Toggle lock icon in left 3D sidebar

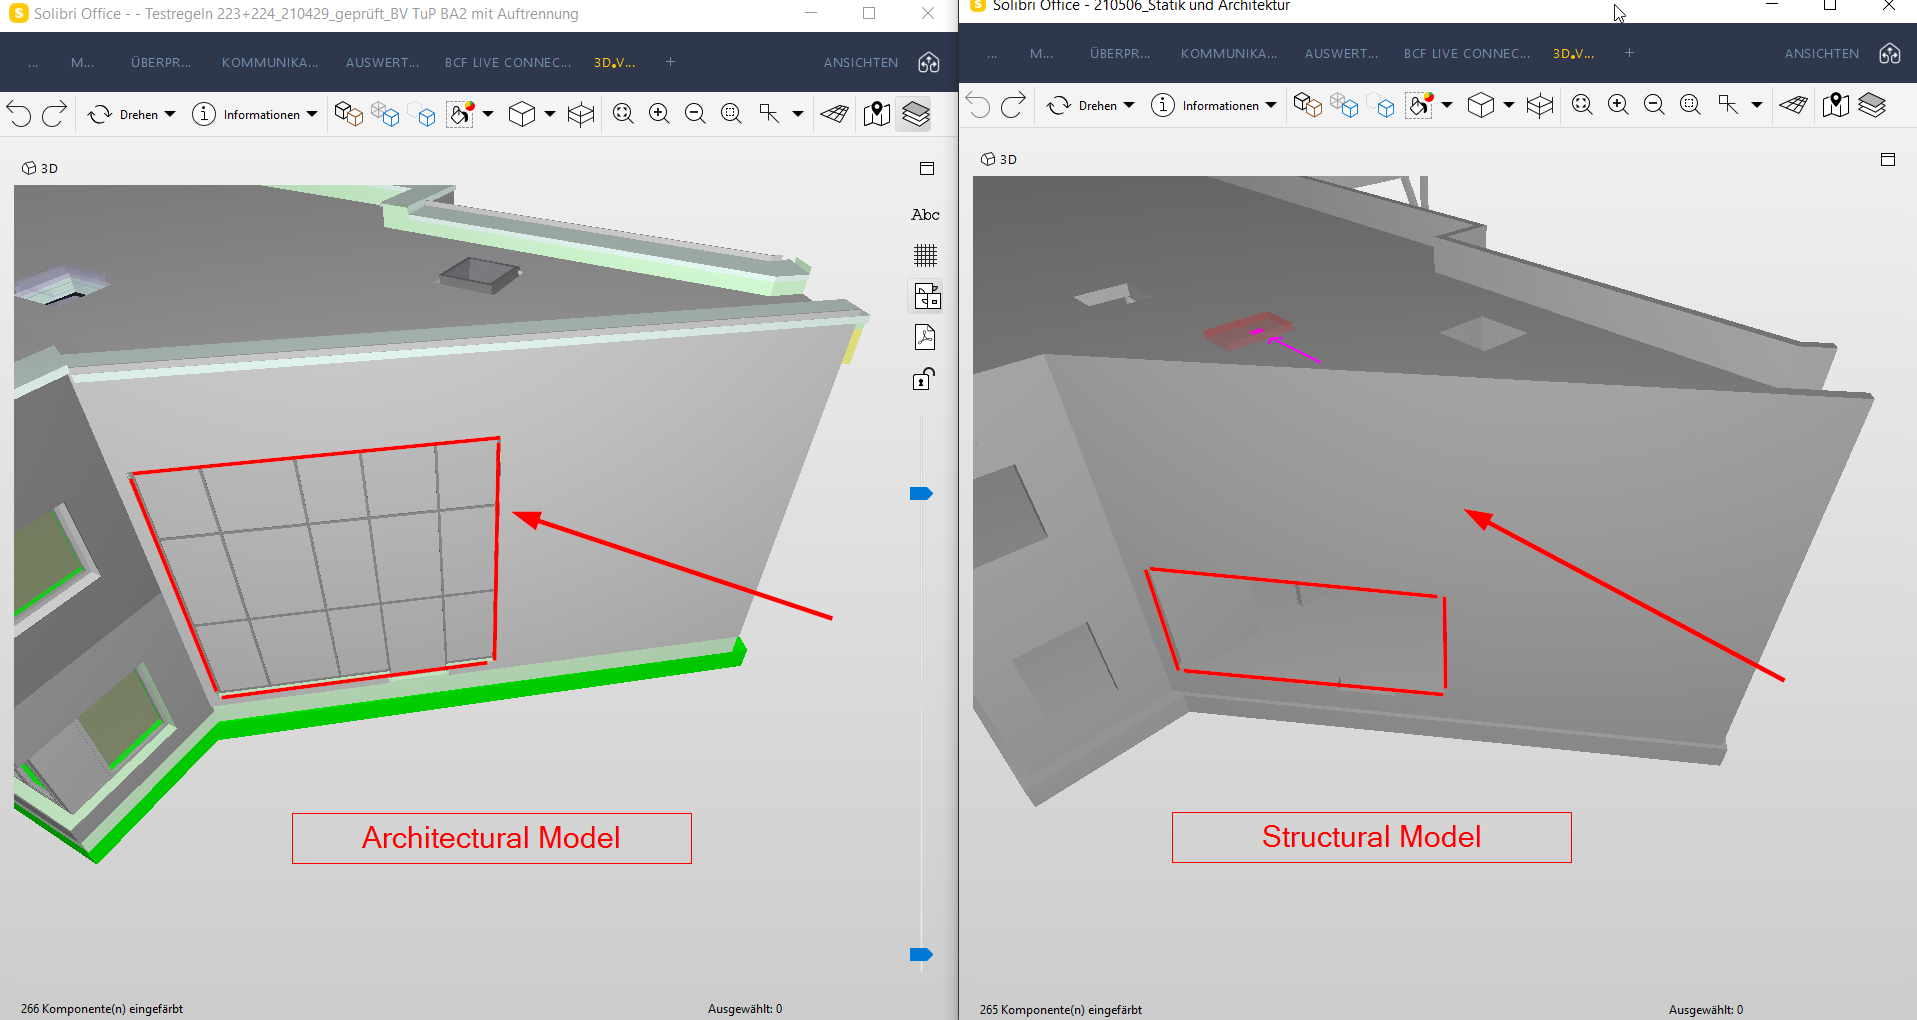[924, 379]
